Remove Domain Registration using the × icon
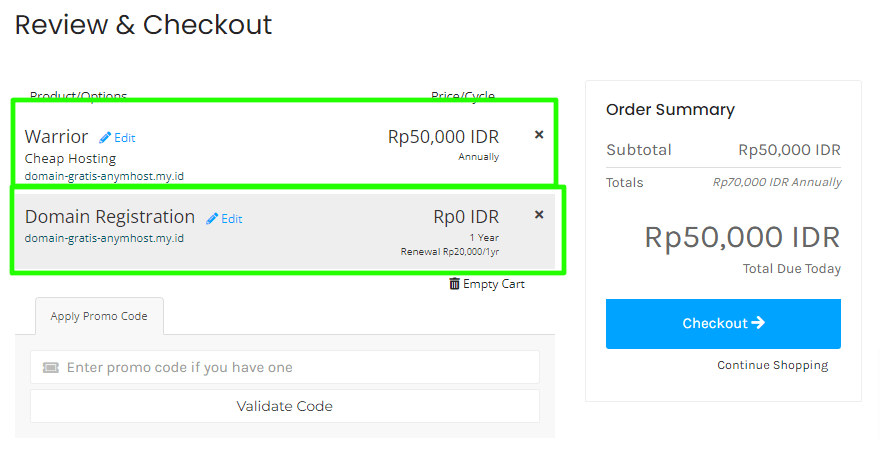880x457 pixels. (x=539, y=214)
